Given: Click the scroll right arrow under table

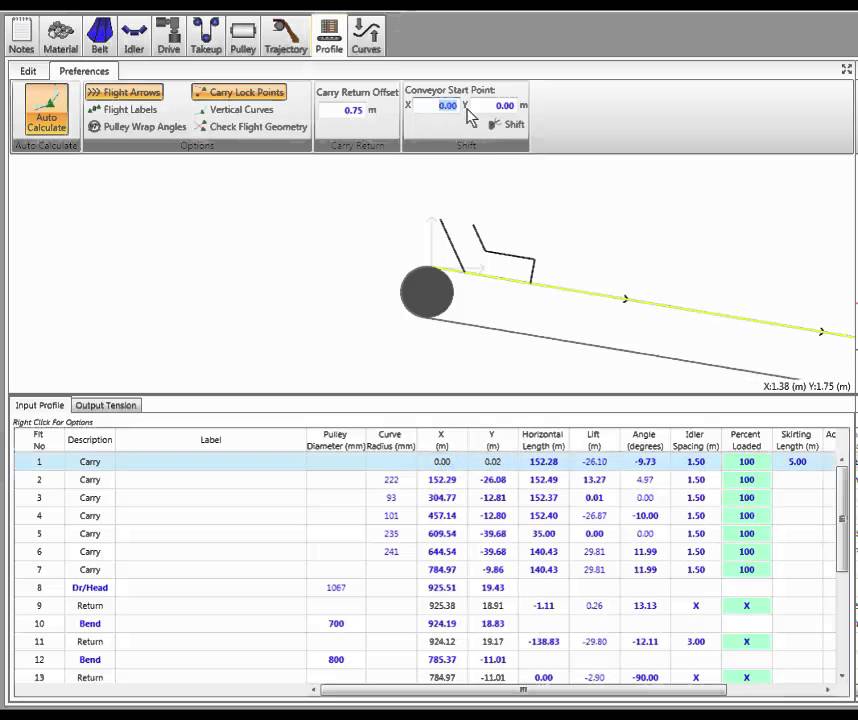Looking at the screenshot, I should point(828,690).
